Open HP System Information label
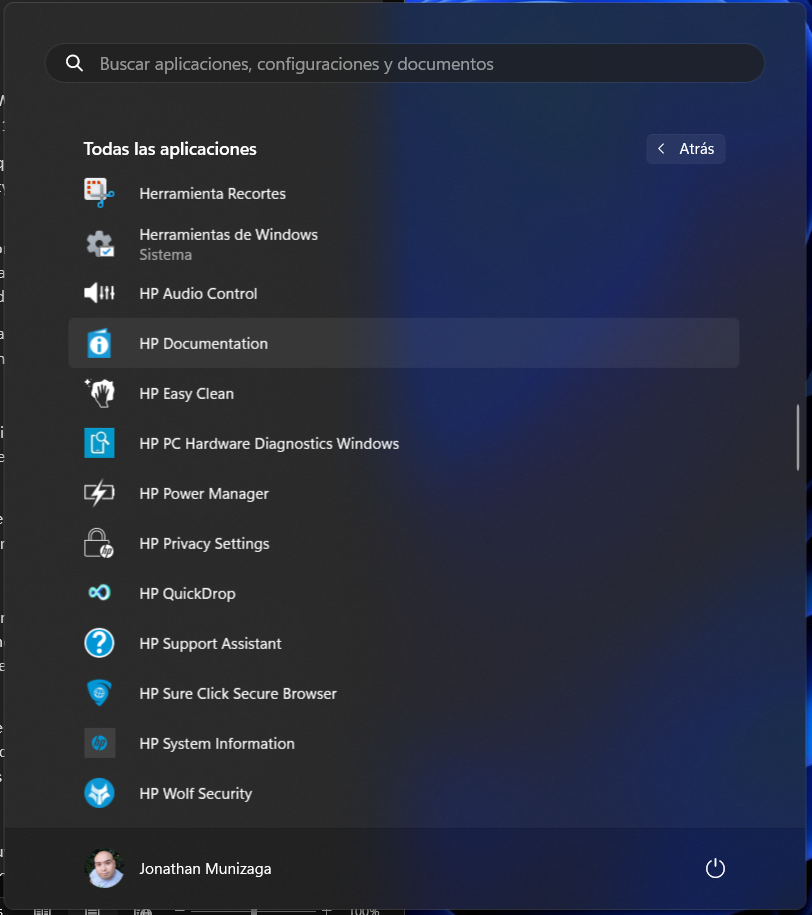The image size is (812, 915). tap(217, 743)
